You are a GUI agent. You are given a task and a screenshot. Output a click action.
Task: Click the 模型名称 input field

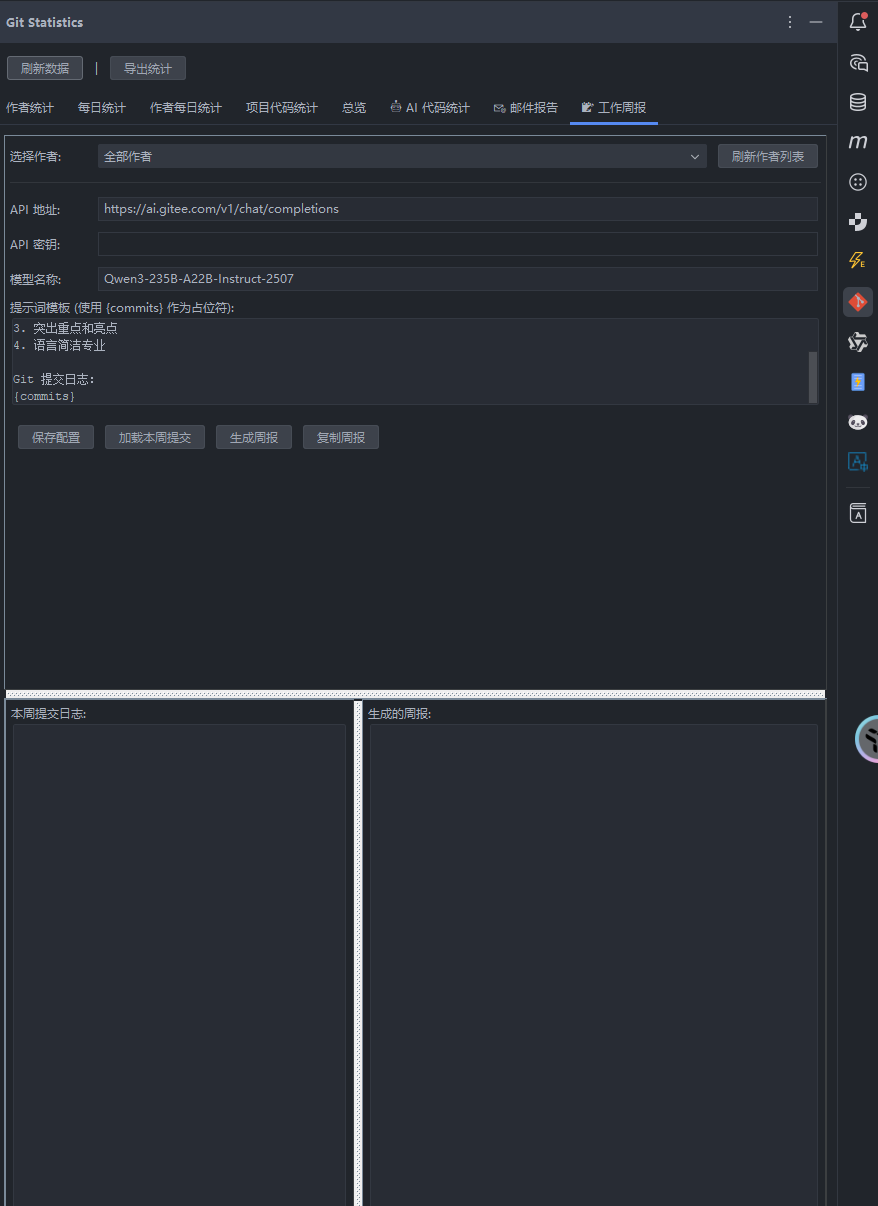458,279
